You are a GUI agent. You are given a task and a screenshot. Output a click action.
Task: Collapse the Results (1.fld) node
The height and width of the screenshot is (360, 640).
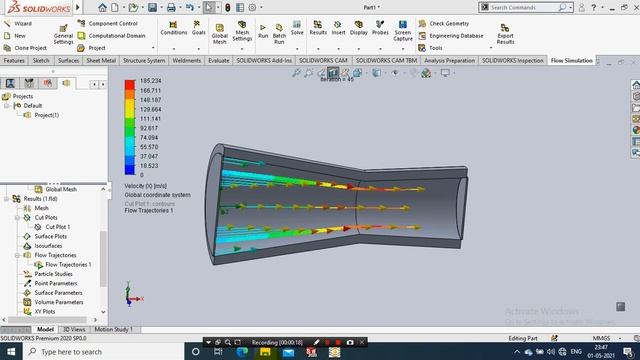7,199
